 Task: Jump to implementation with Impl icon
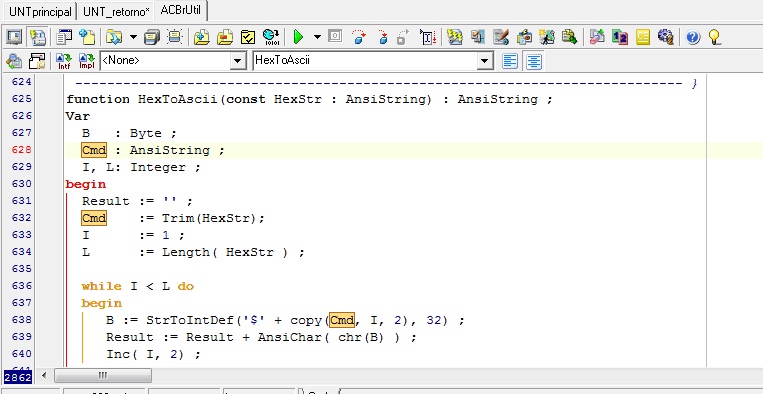pyautogui.click(x=87, y=61)
